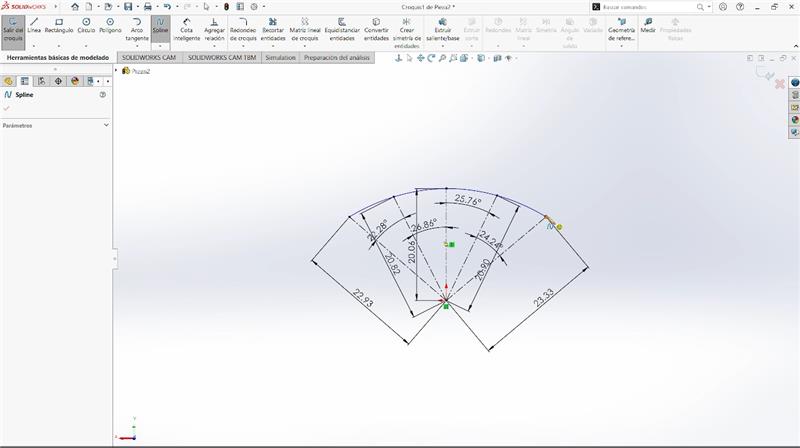This screenshot has width=800, height=448.
Task: Expand the Arco tangente dropdown arrow
Action: tap(137, 46)
